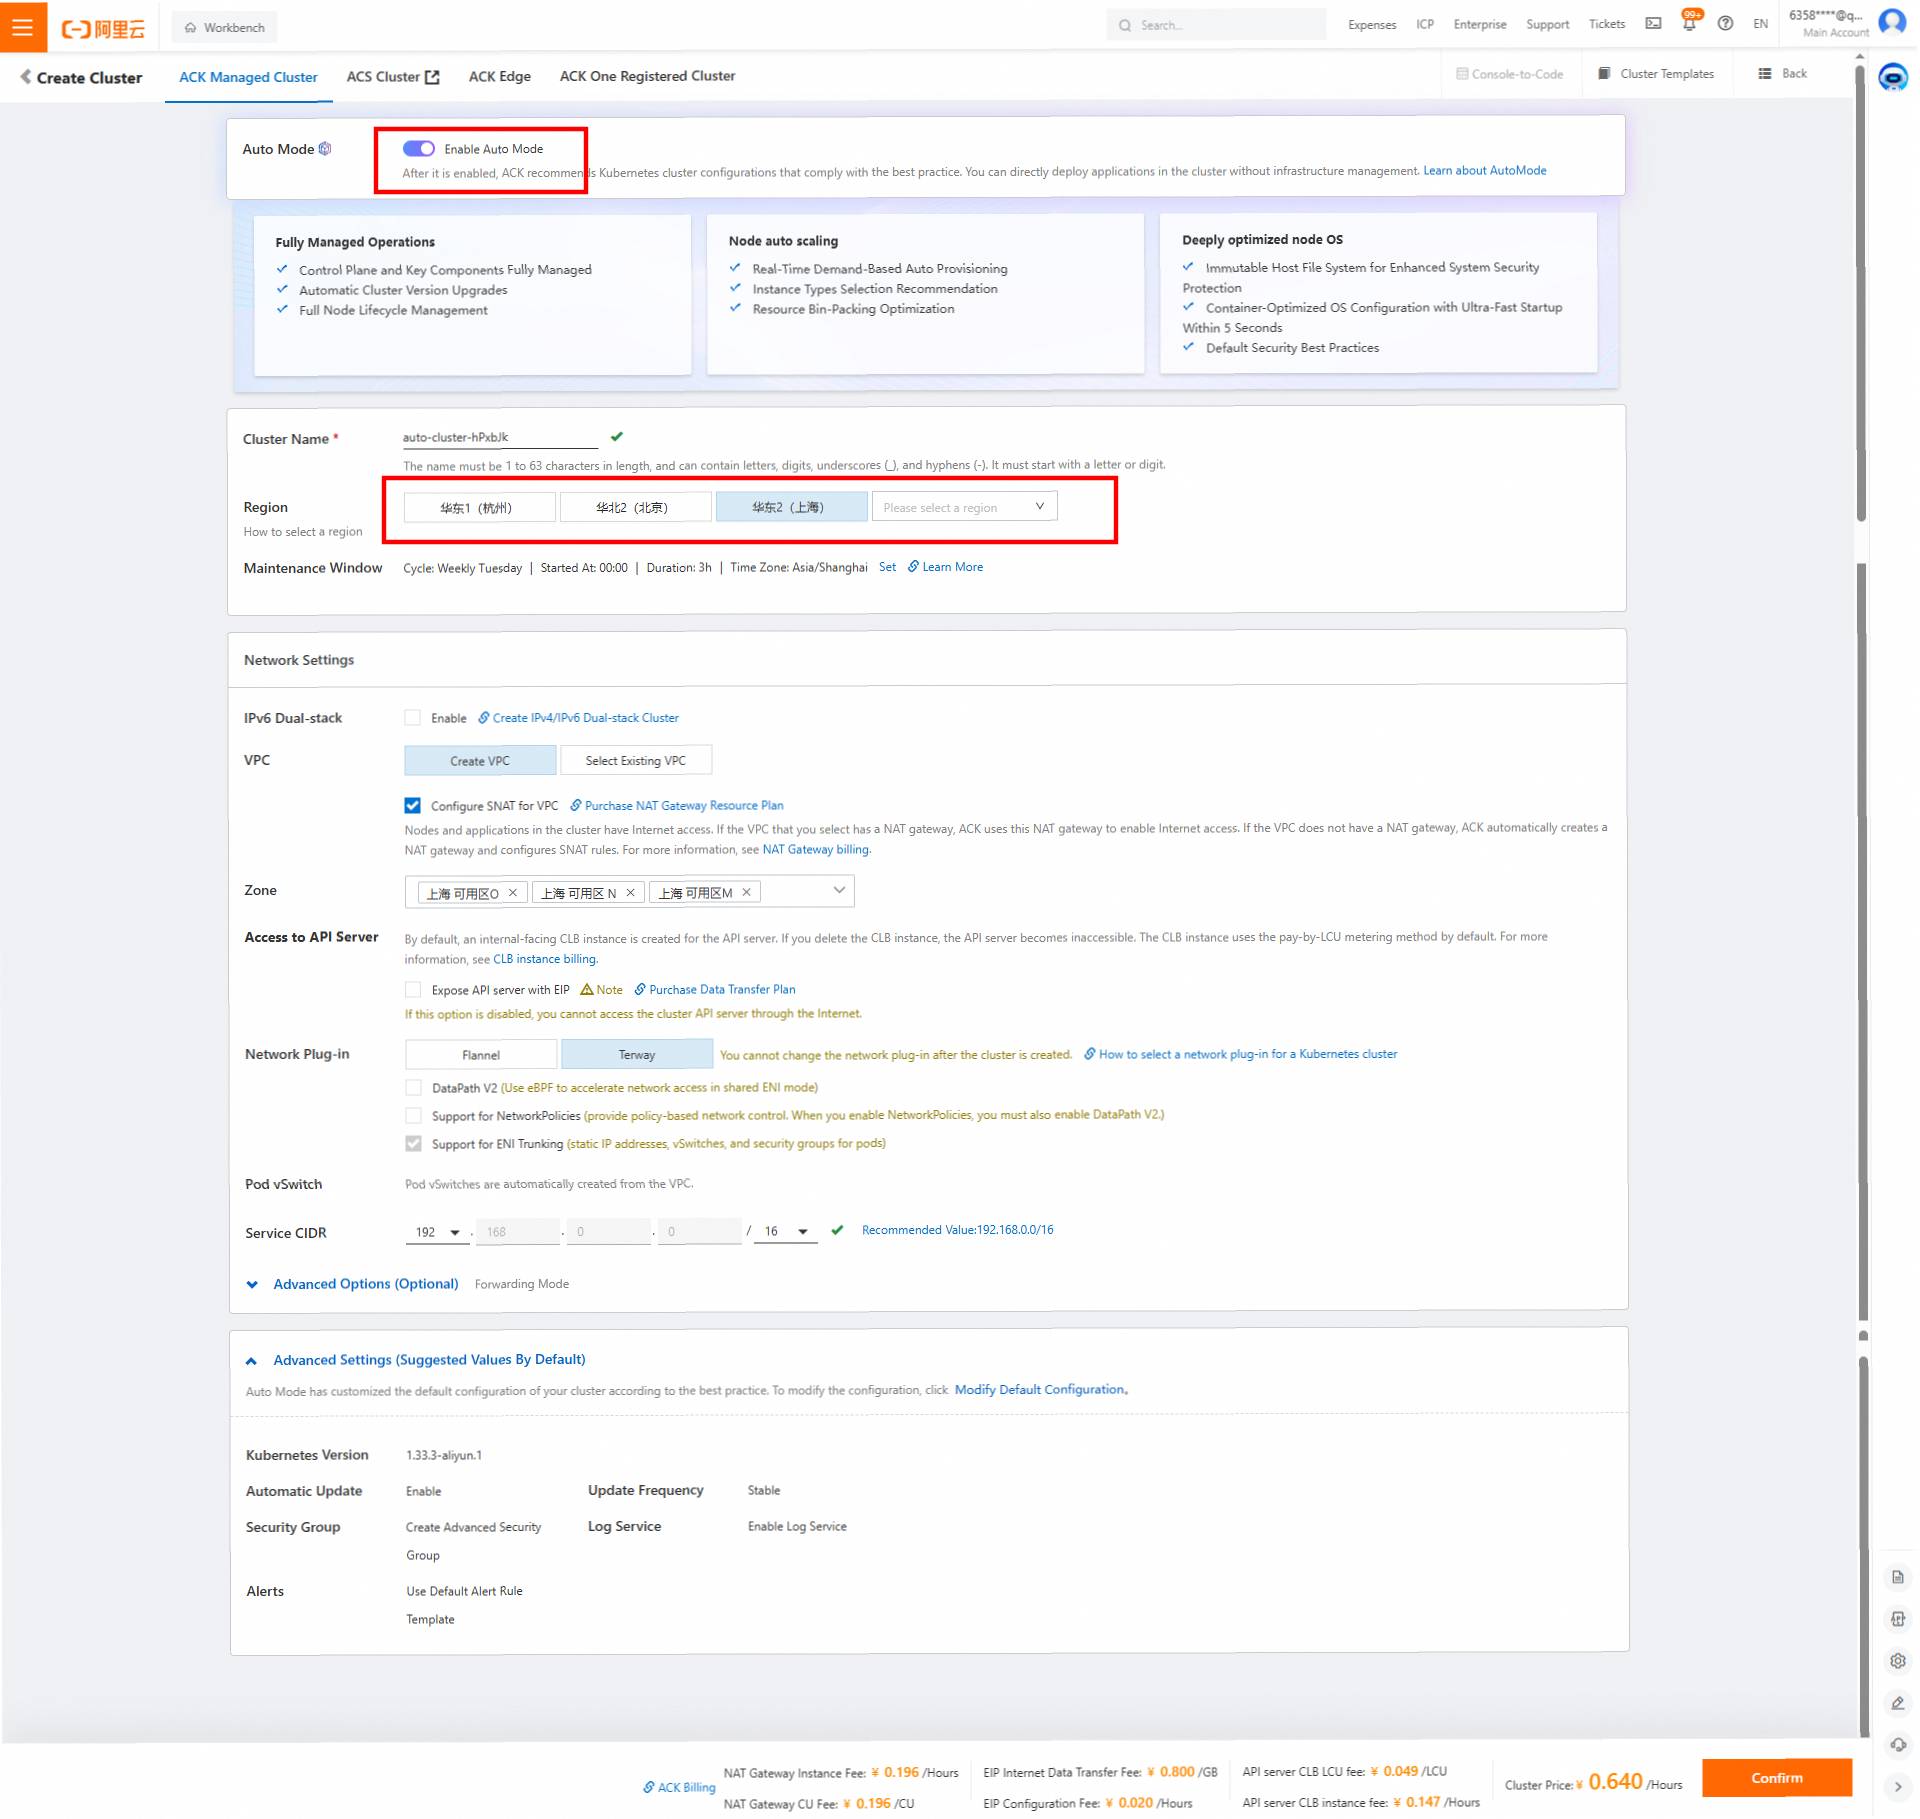This screenshot has width=1920, height=1819.
Task: Click the orange Confirm button
Action: tap(1776, 1778)
